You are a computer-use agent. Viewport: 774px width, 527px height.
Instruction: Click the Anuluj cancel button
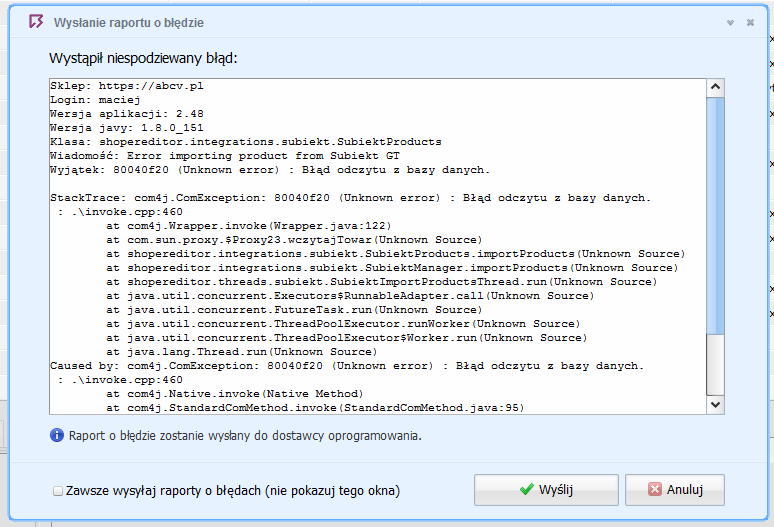click(675, 489)
